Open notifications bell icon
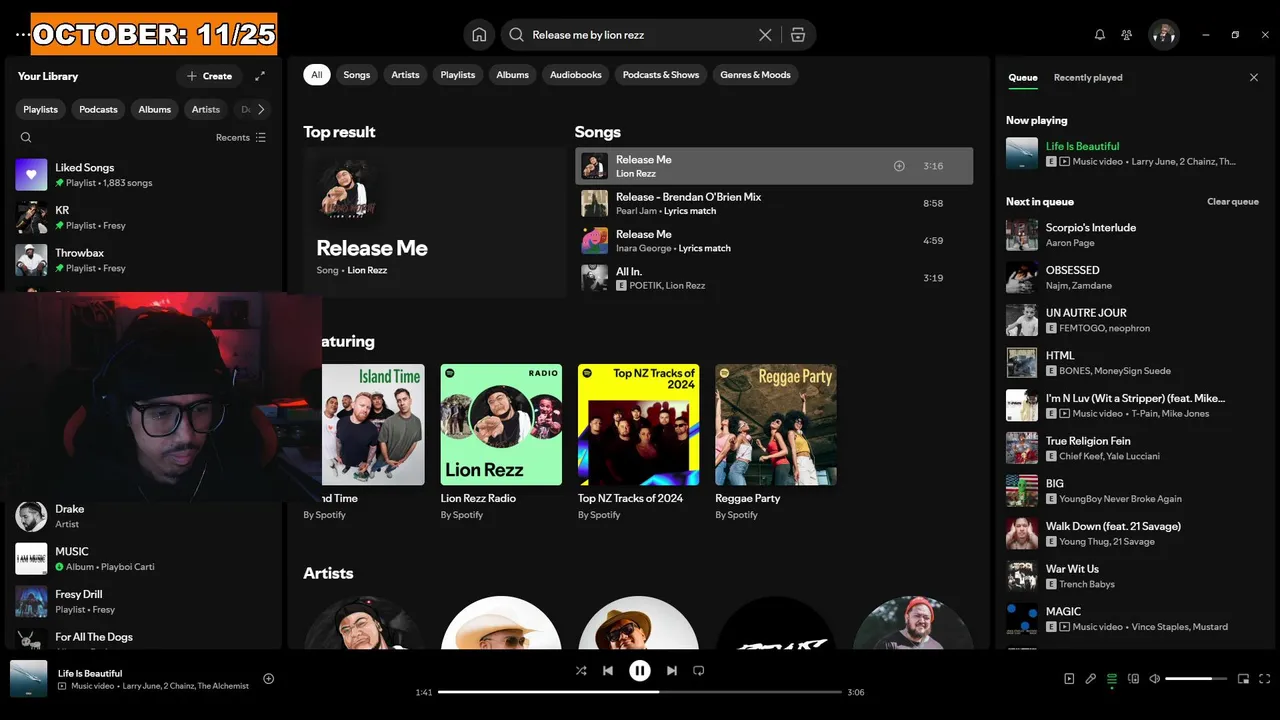This screenshot has width=1280, height=720. (x=1100, y=35)
